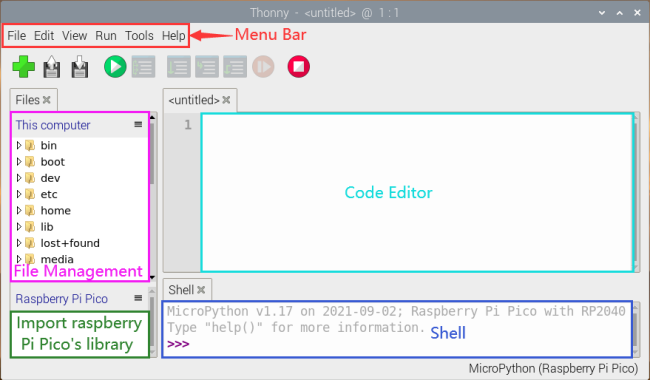Click line number 1 in the gutter
650x380 pixels.
(188, 125)
